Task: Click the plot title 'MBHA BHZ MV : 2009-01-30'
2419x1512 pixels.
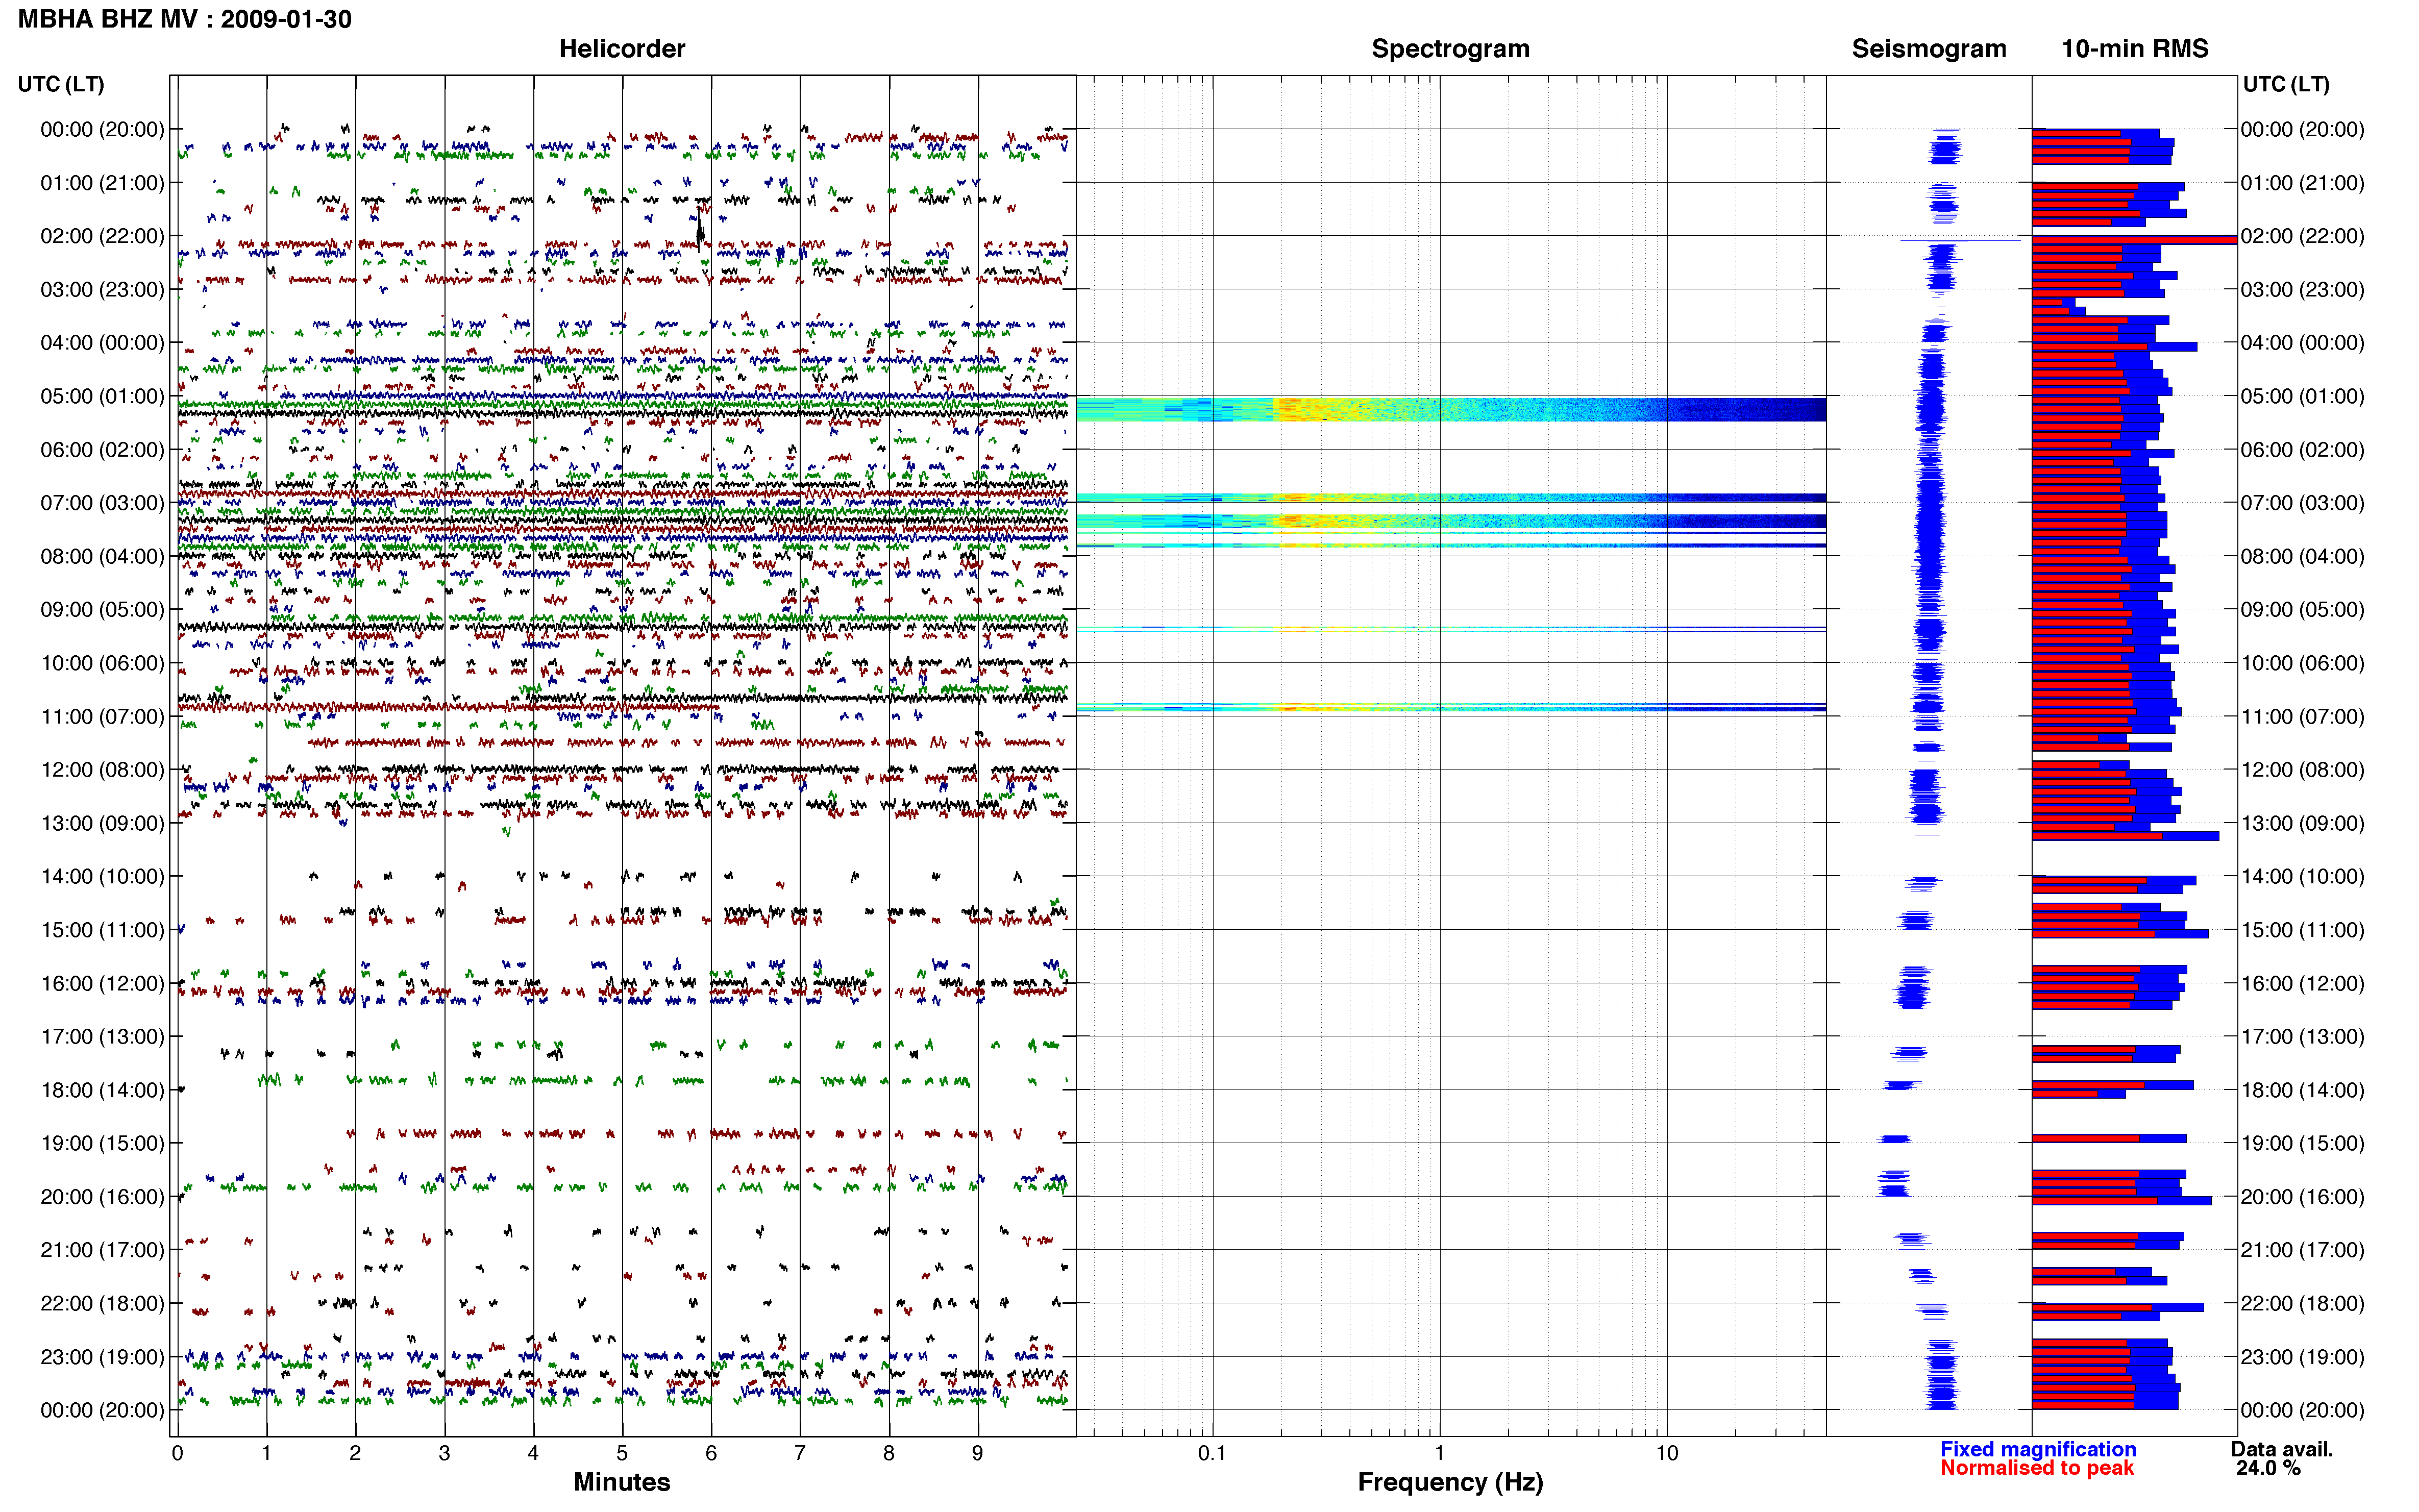Action: (x=185, y=19)
